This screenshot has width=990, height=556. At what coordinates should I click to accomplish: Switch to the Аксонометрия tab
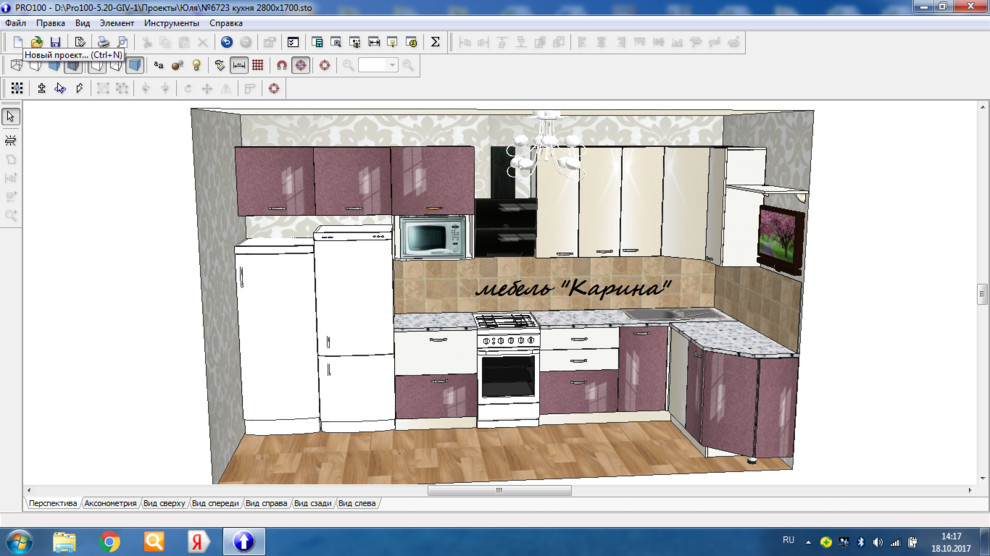tap(110, 503)
